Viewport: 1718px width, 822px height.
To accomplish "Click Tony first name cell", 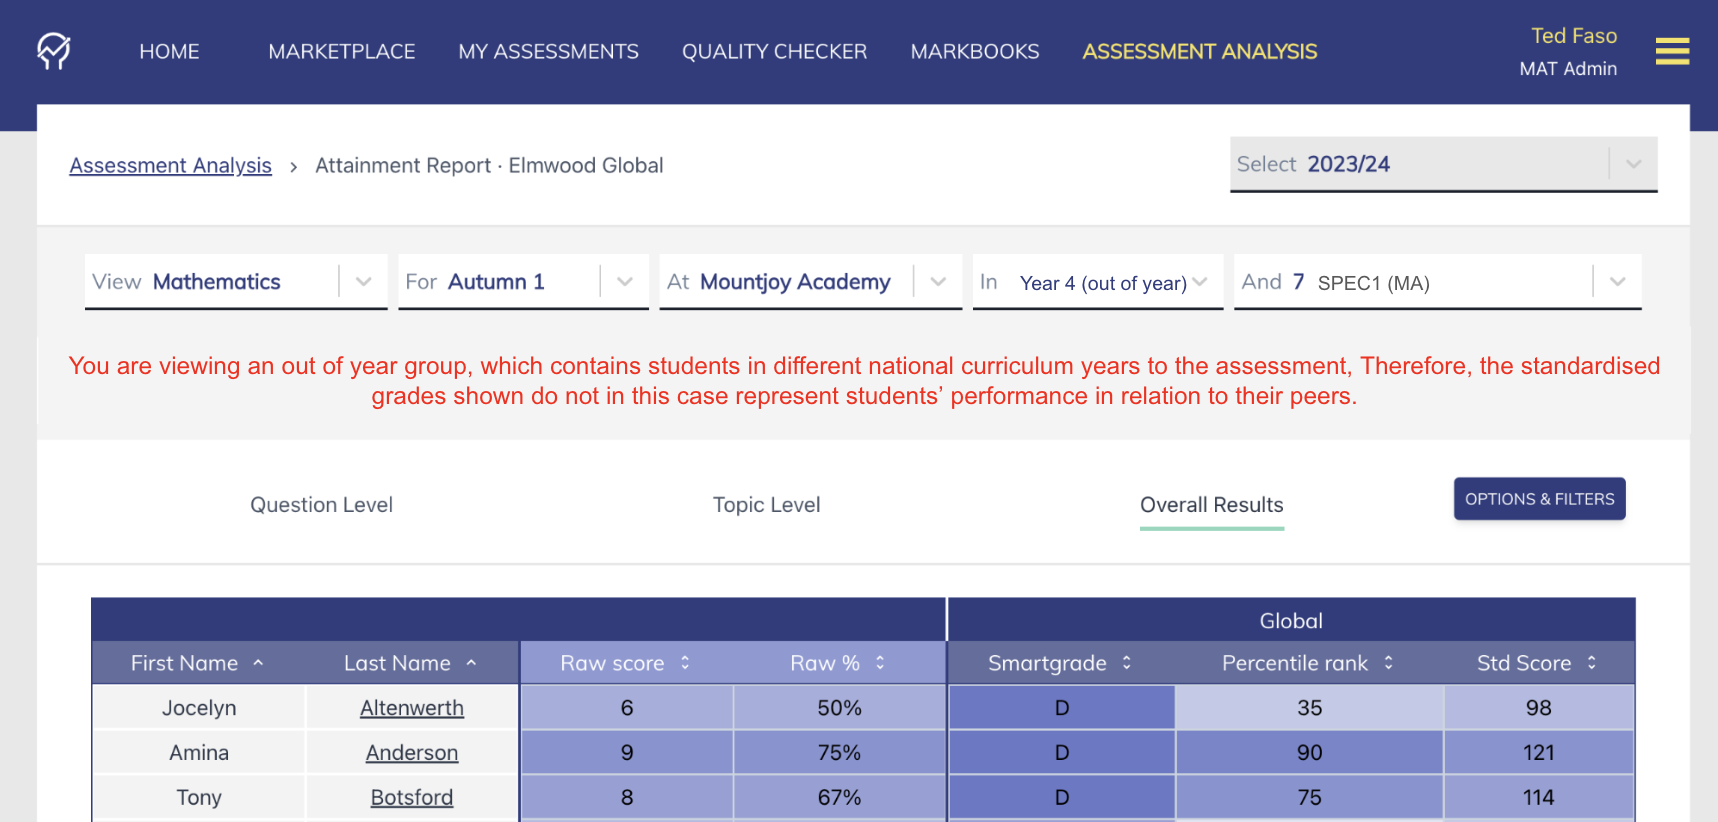I will coord(199,798).
